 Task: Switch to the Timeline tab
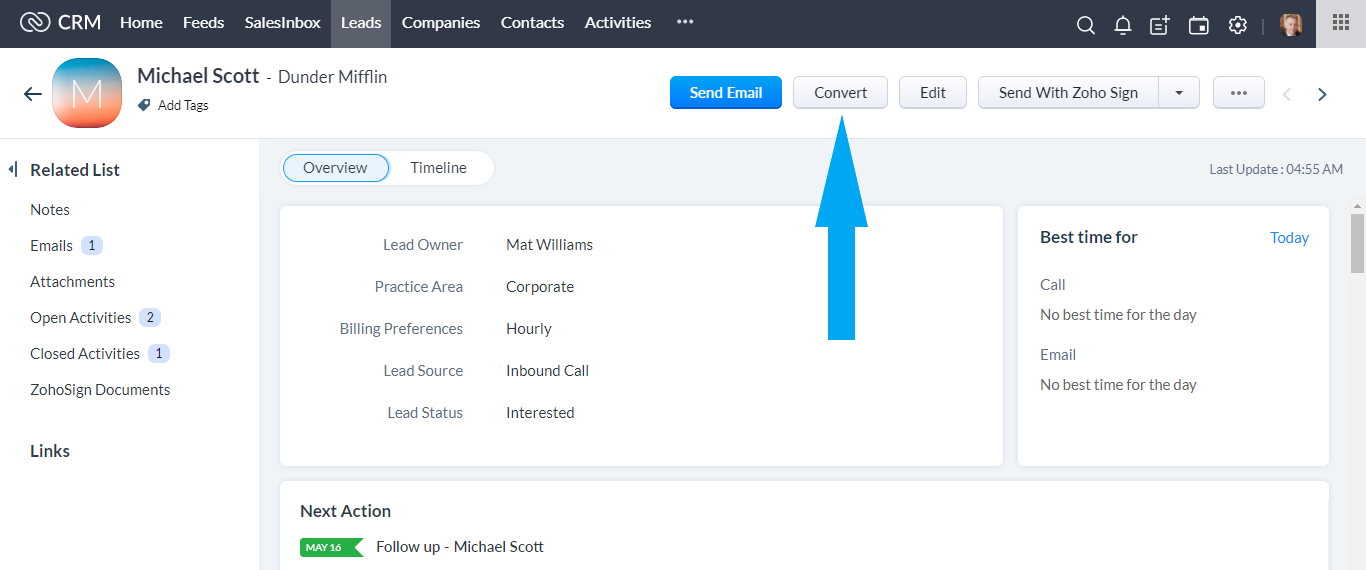(x=438, y=168)
